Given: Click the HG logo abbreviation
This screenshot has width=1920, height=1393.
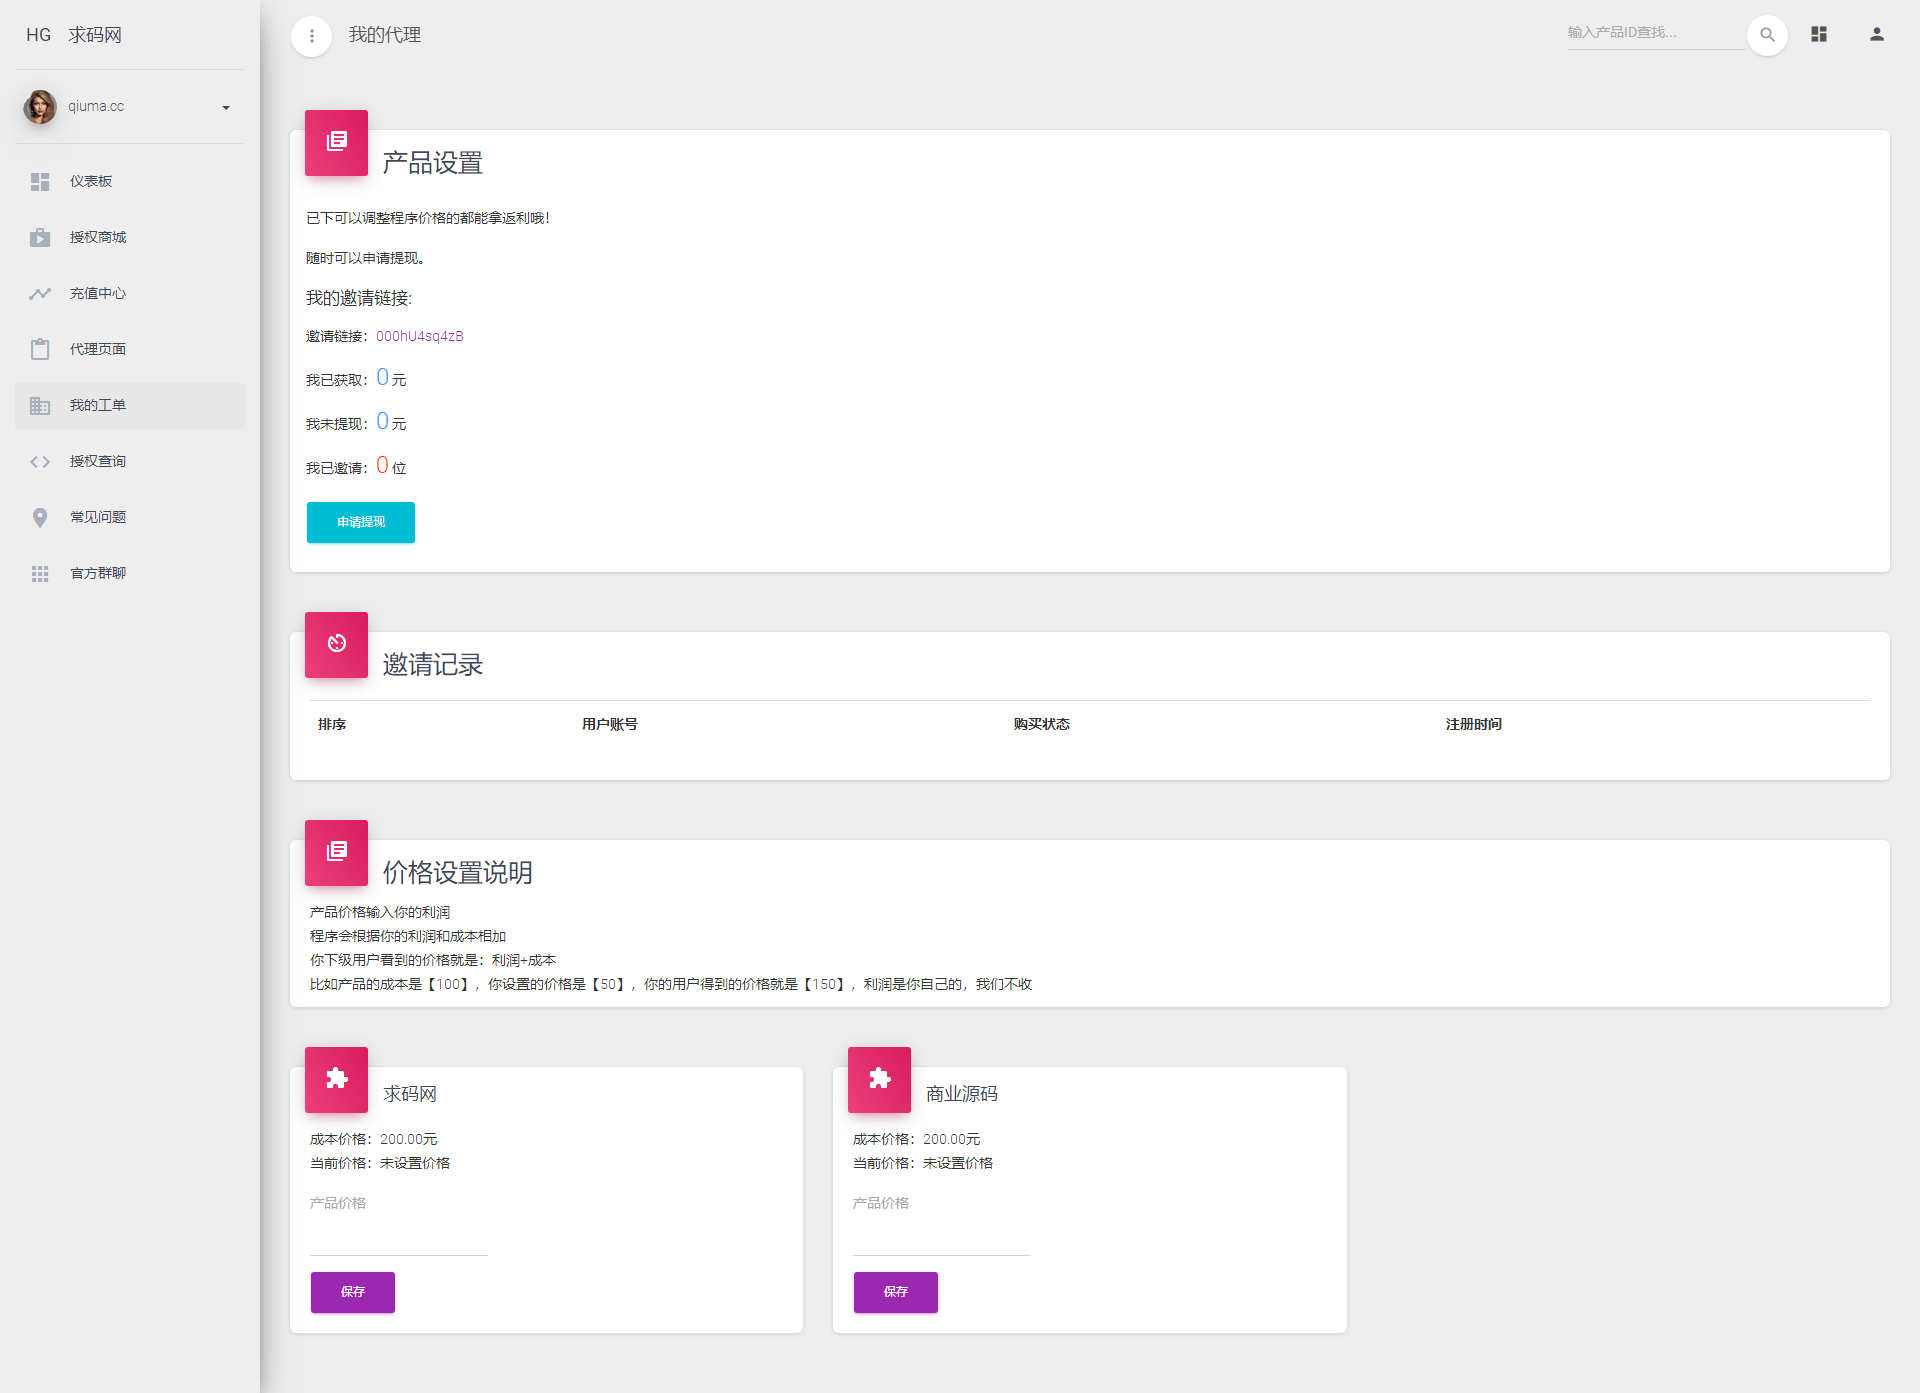Looking at the screenshot, I should coord(39,35).
